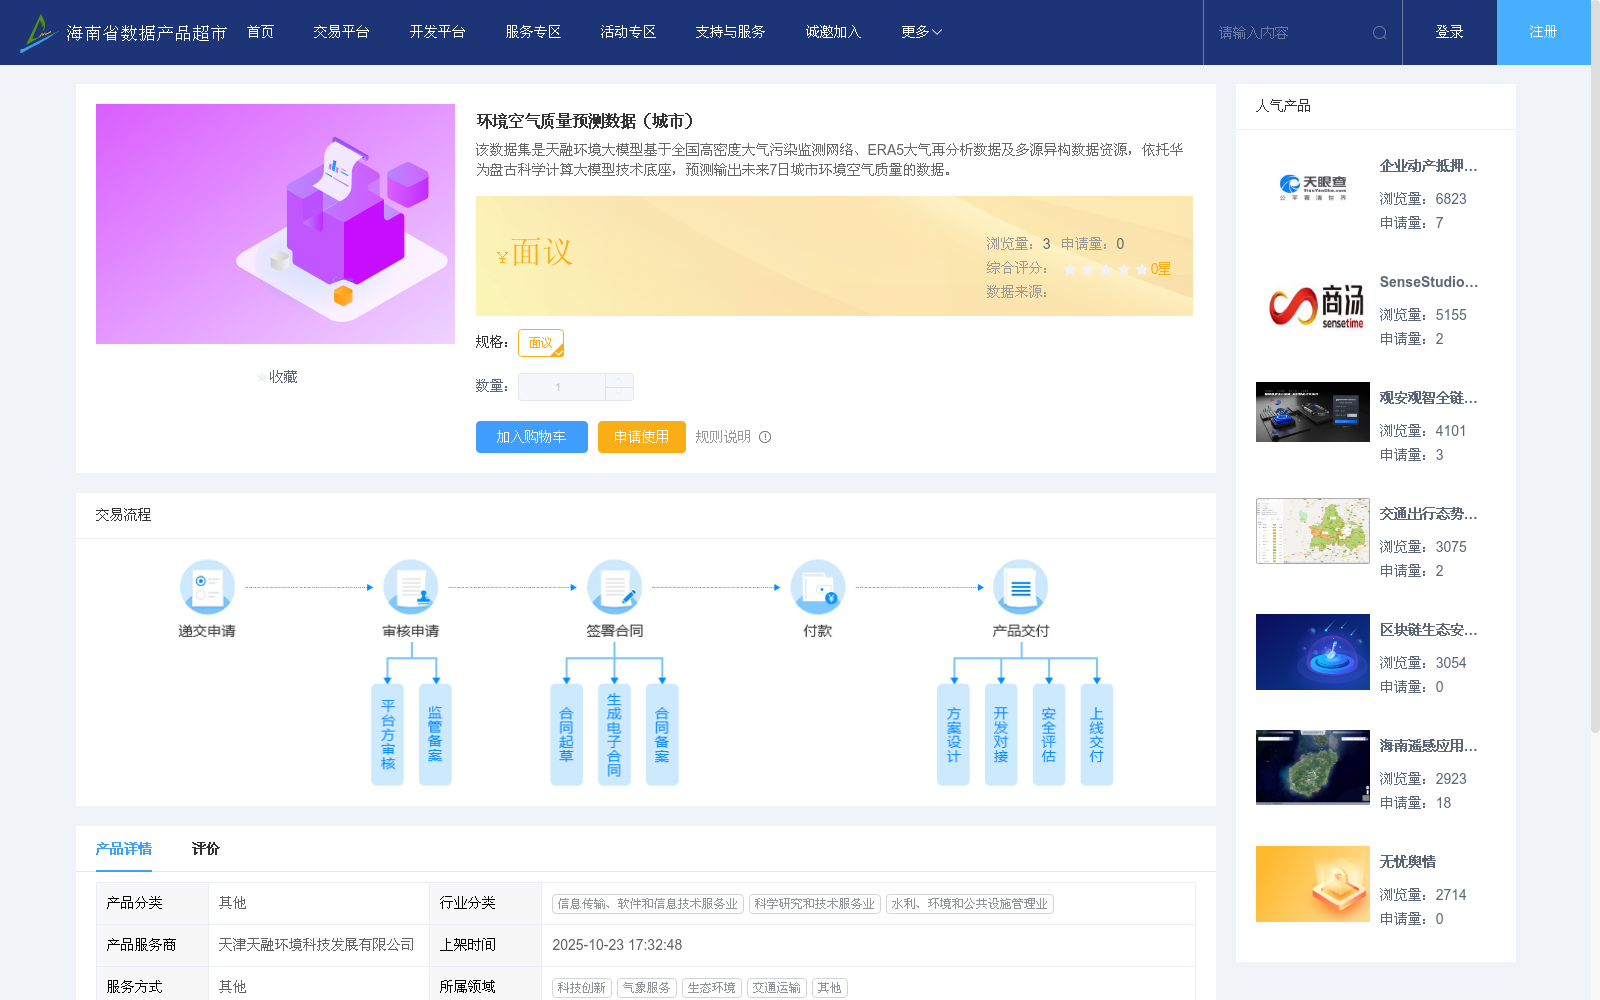Screen dimensions: 1600x1000
Task: Open the 企业动产抵押 product title
Action: (x=1428, y=166)
